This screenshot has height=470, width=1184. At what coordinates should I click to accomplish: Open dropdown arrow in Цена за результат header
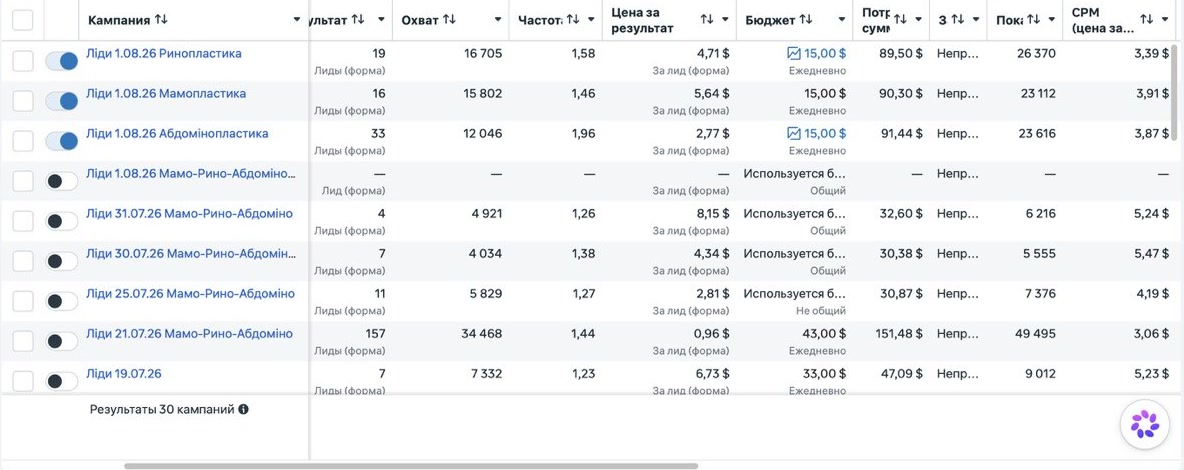pos(726,20)
